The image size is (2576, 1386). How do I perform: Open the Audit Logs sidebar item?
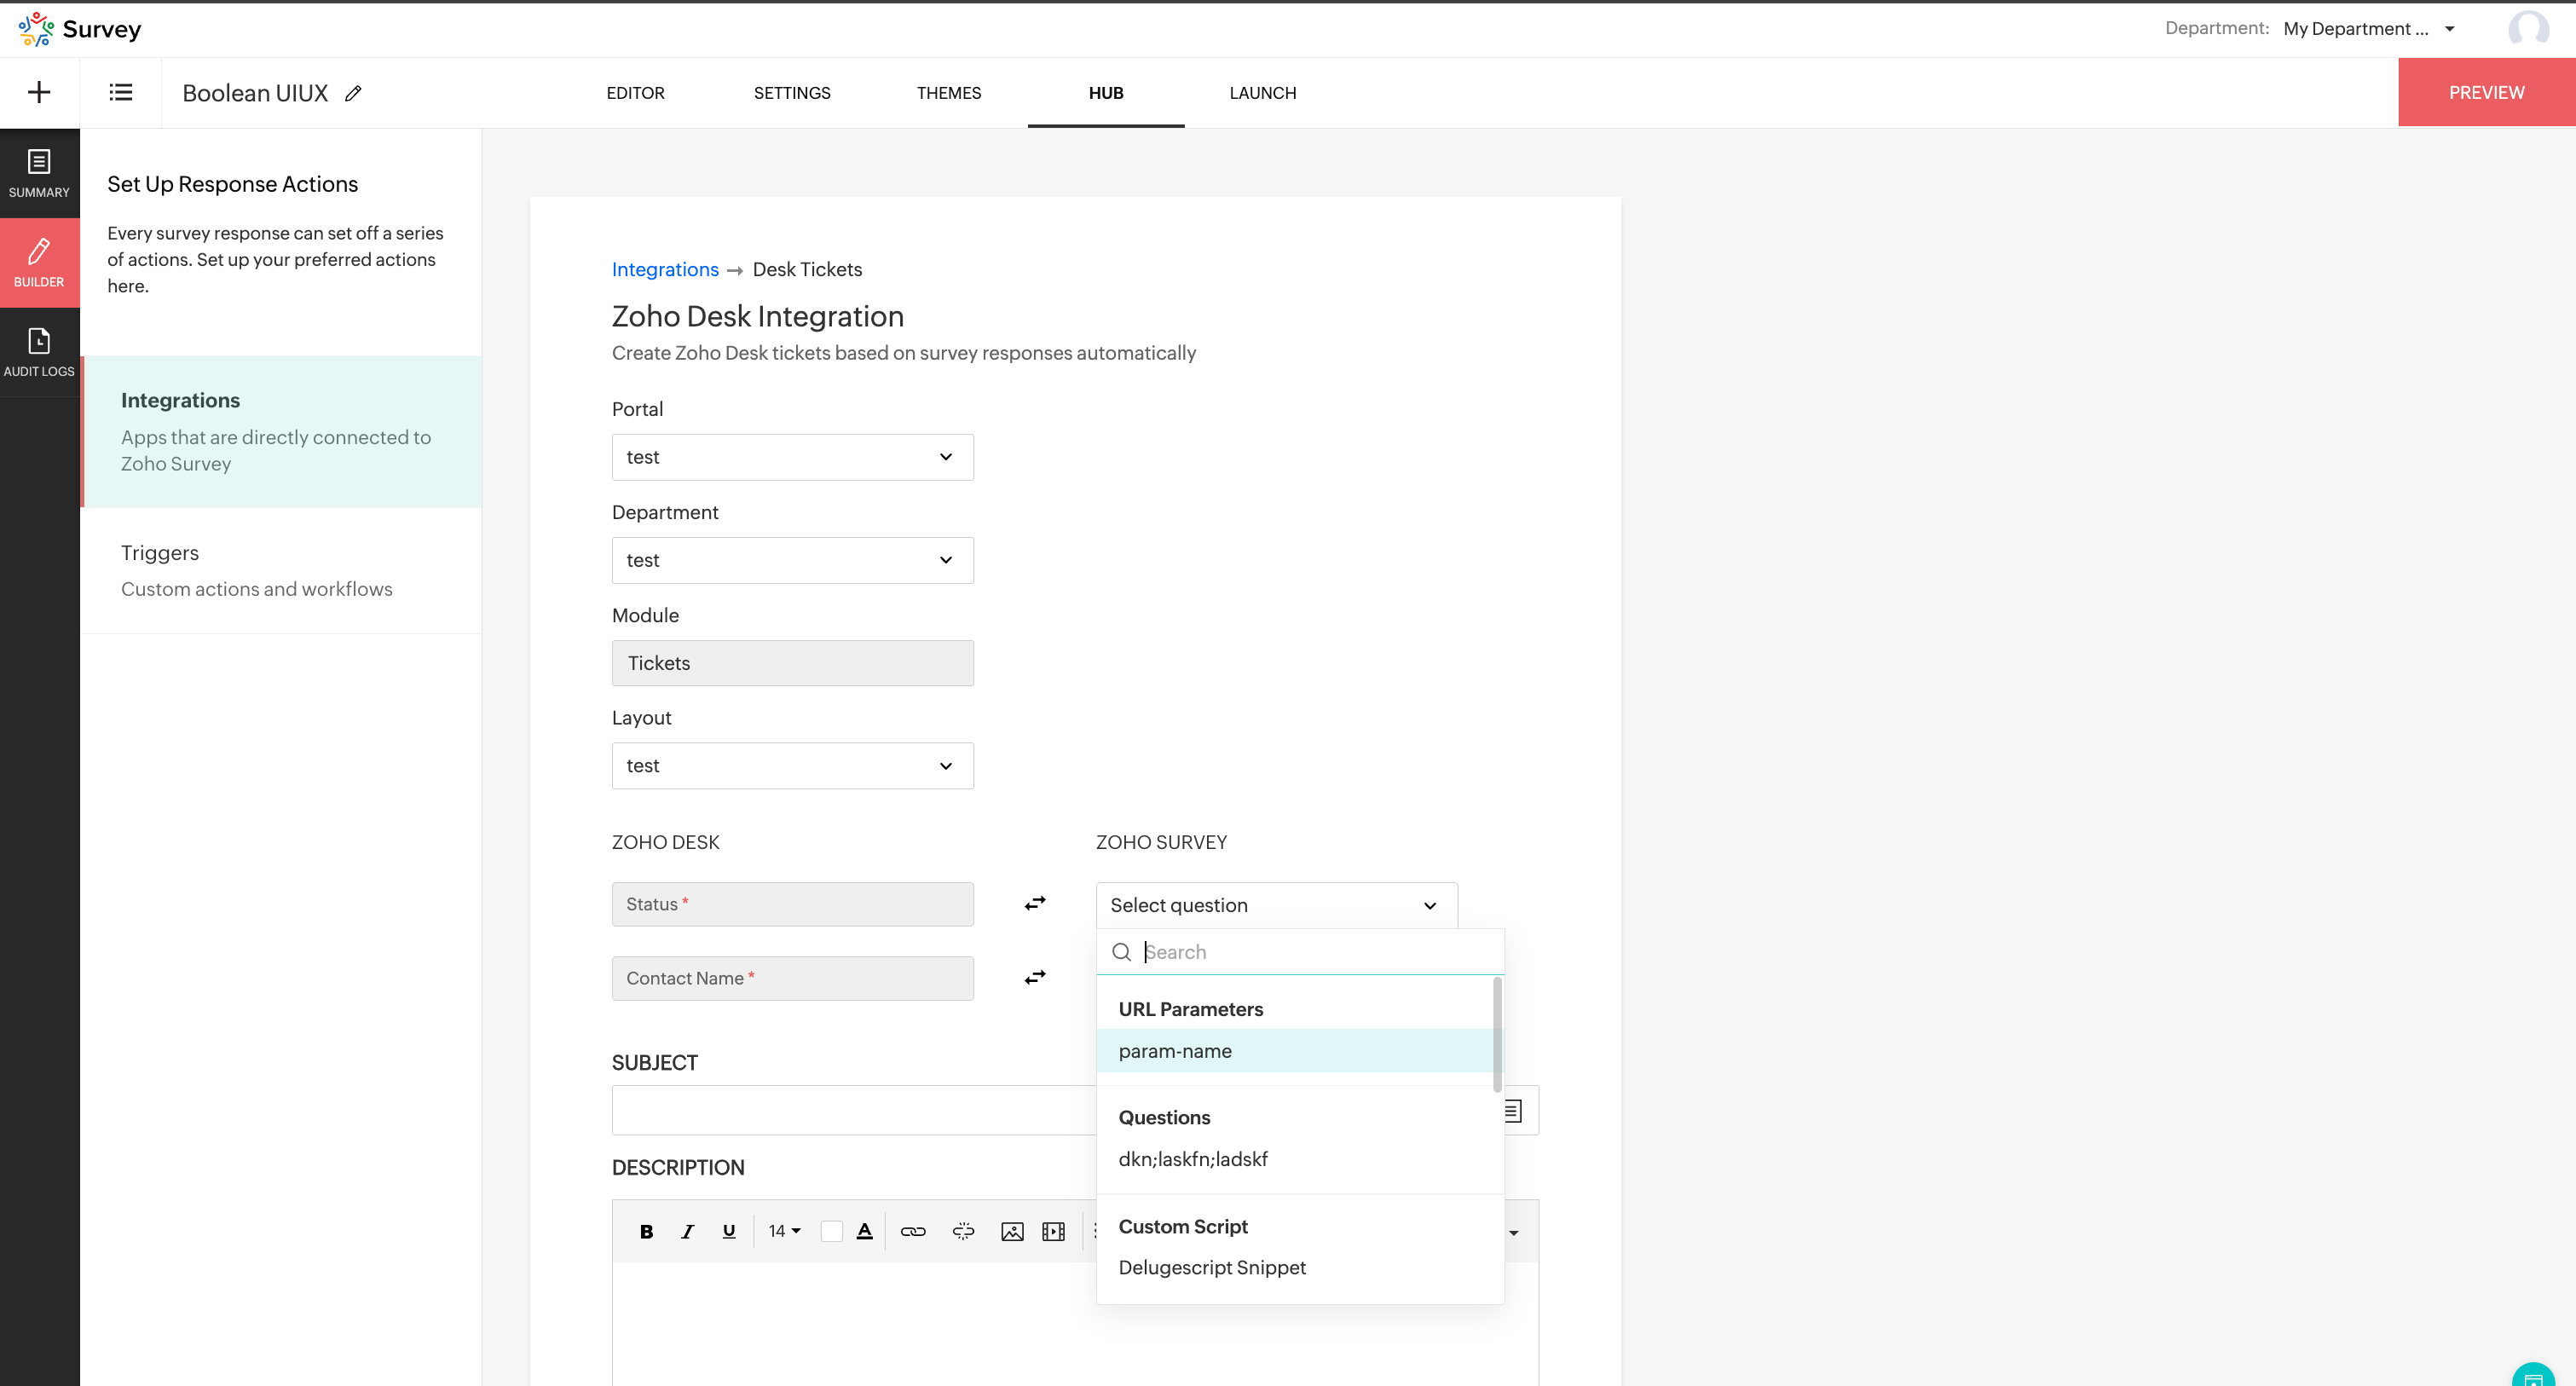(39, 352)
